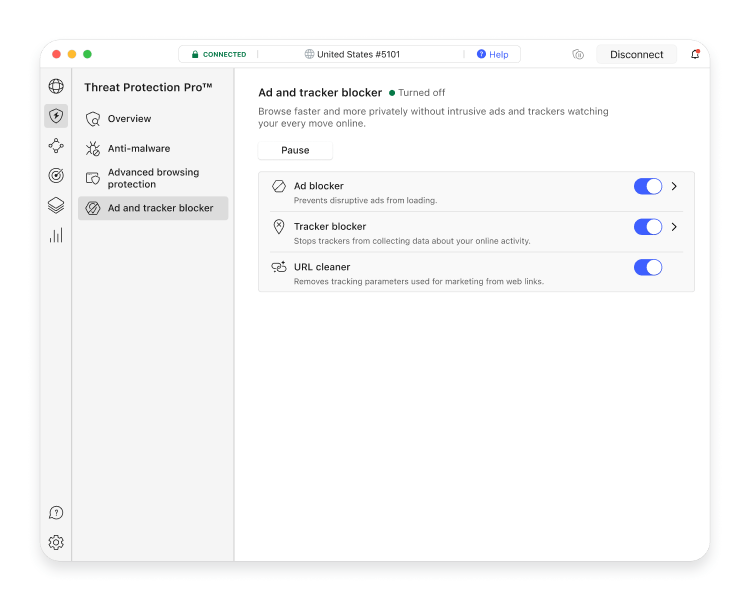
Task: Click the notification bell icon
Action: tap(695, 54)
